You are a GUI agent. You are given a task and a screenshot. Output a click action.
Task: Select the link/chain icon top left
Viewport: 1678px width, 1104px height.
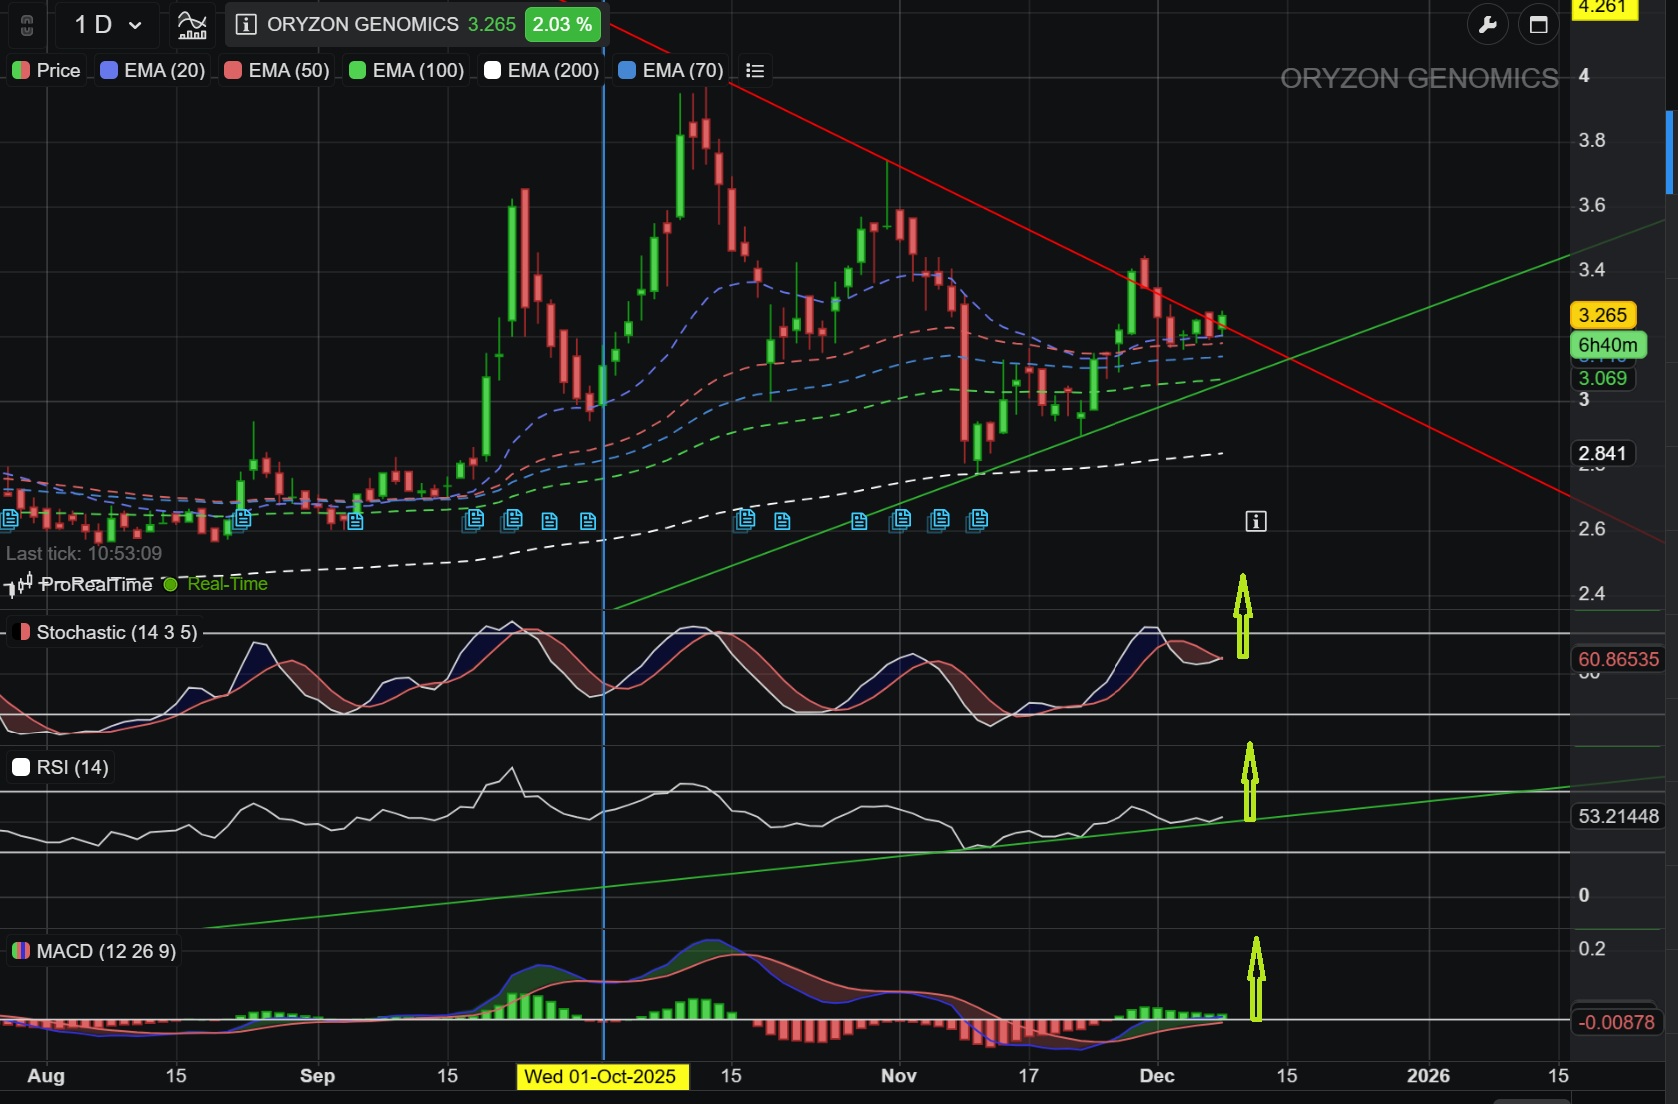(x=27, y=25)
